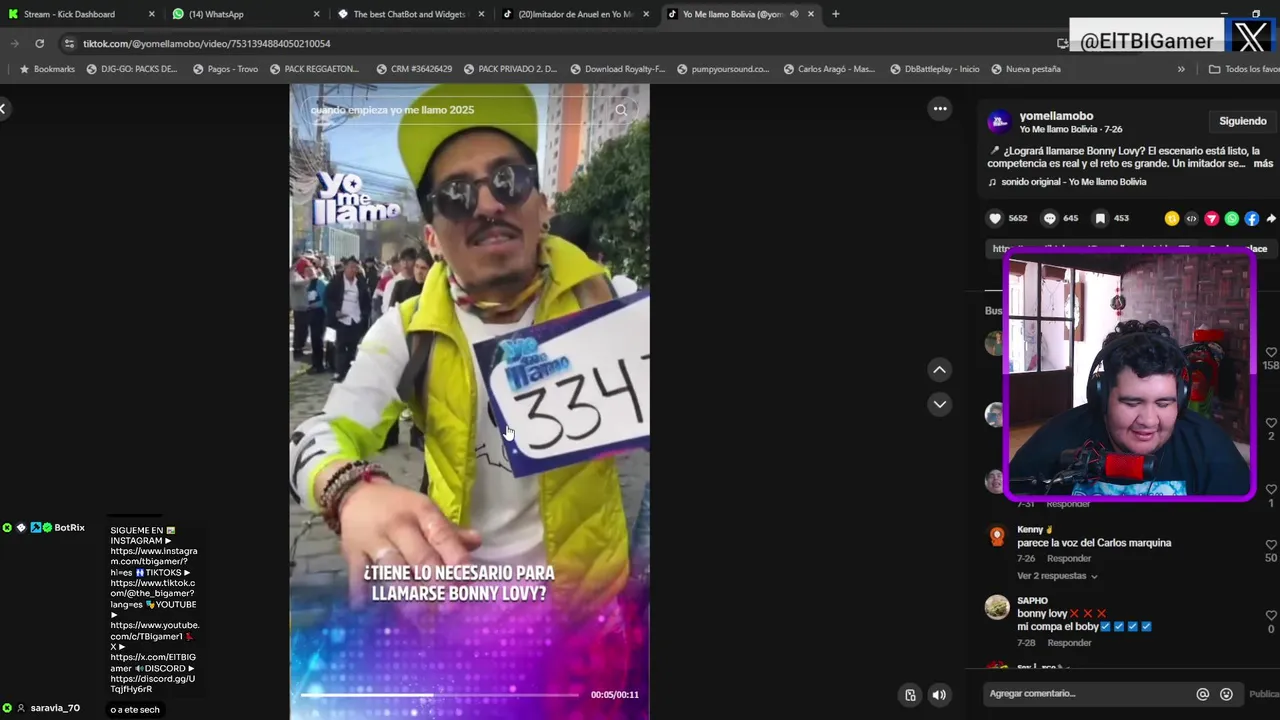The image size is (1280, 720).
Task: Save video using the bookmark icon showing 453
Action: click(1100, 218)
